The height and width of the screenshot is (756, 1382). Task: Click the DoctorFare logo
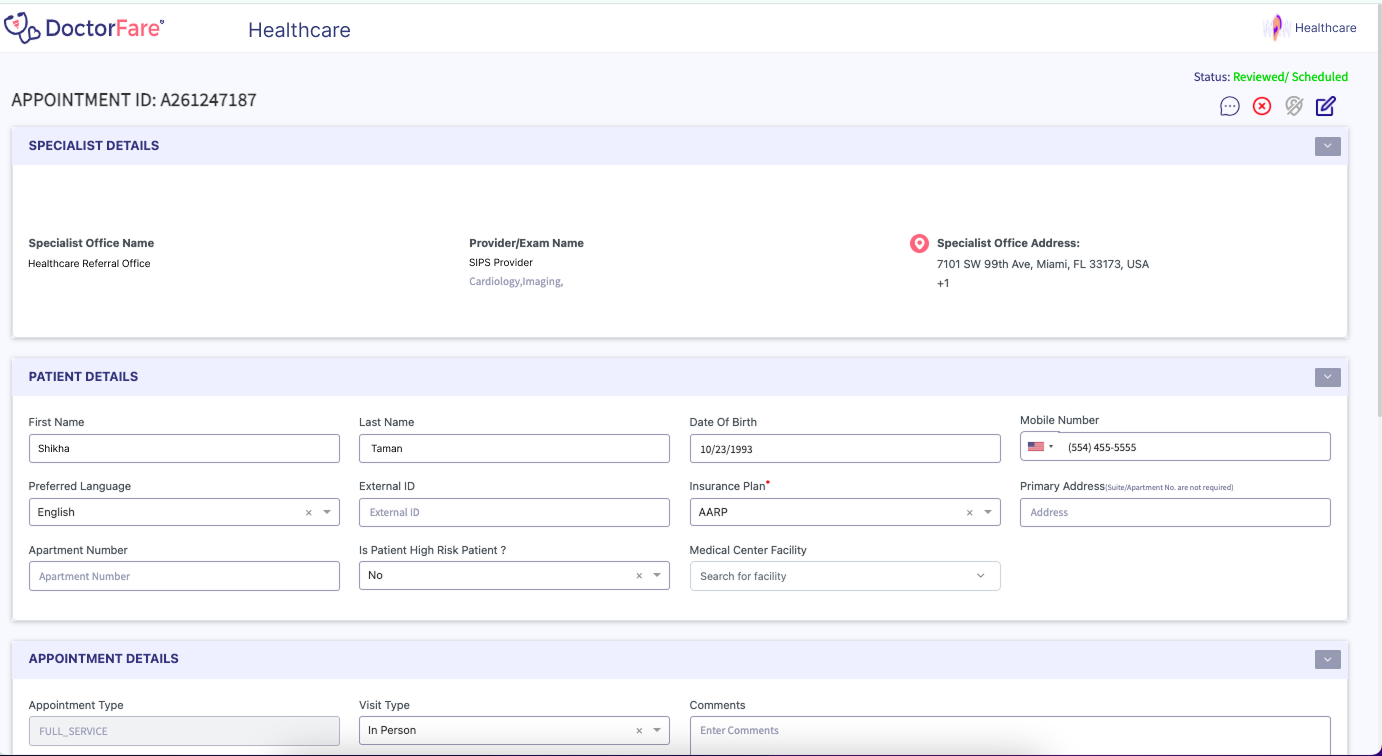point(84,28)
